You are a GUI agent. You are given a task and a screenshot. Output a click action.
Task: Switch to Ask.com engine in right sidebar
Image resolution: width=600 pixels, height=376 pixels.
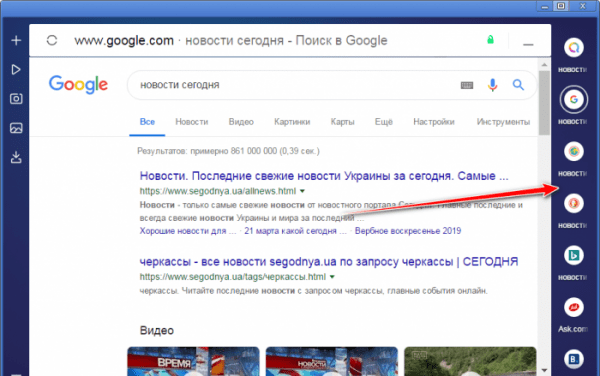pyautogui.click(x=574, y=307)
